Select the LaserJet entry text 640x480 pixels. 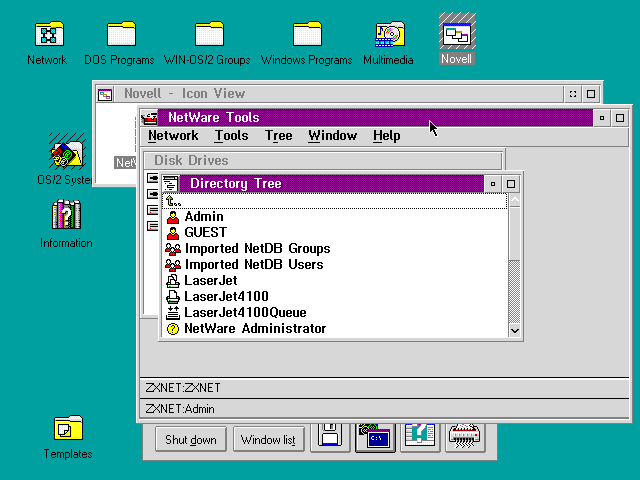tap(211, 280)
